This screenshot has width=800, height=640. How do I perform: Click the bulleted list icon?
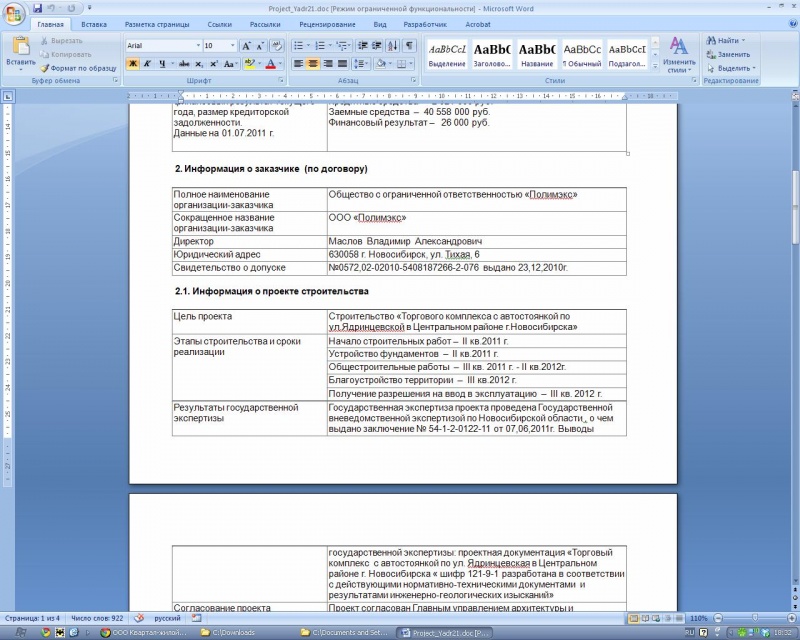point(298,46)
